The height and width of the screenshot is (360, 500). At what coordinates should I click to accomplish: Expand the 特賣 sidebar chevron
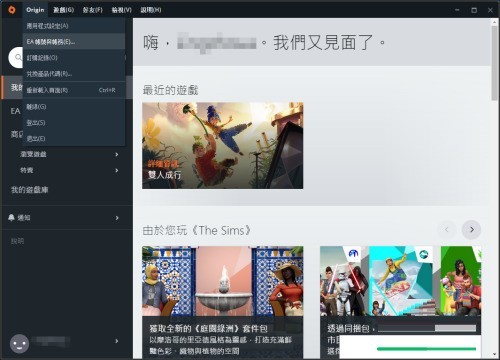(x=117, y=170)
